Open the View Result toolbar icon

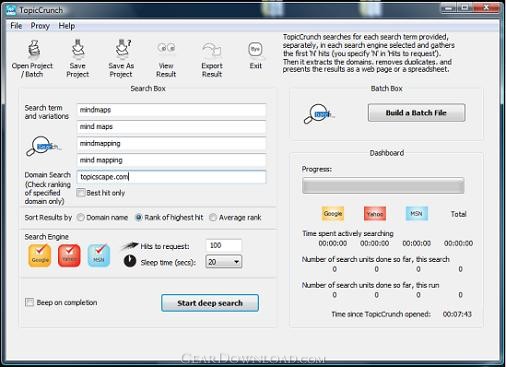[x=166, y=49]
